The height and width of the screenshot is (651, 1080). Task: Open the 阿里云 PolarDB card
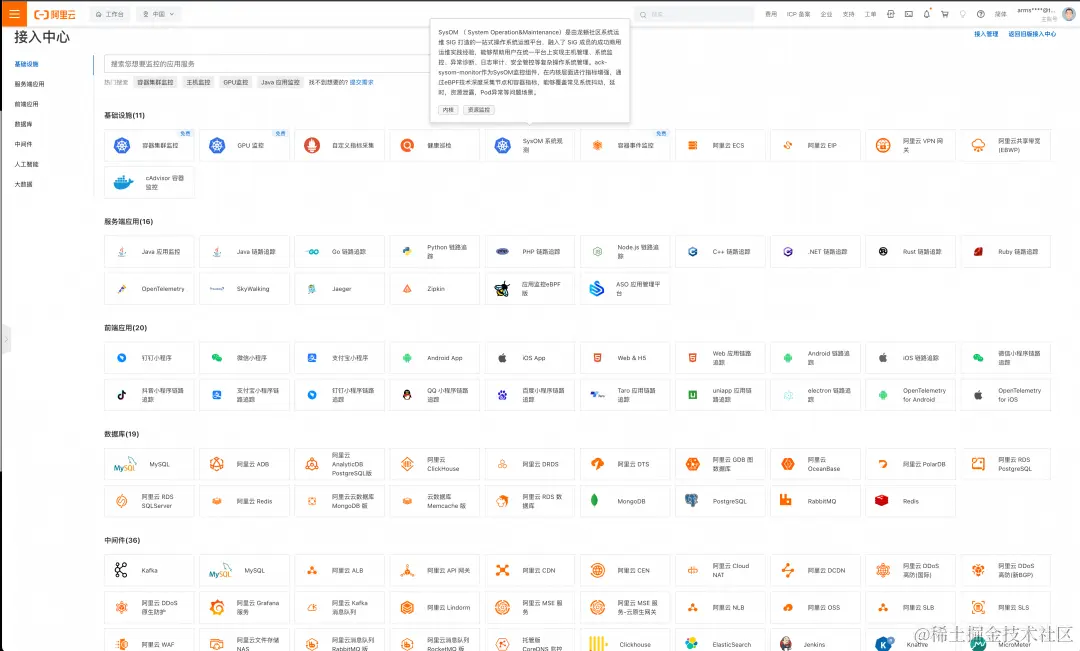(910, 464)
